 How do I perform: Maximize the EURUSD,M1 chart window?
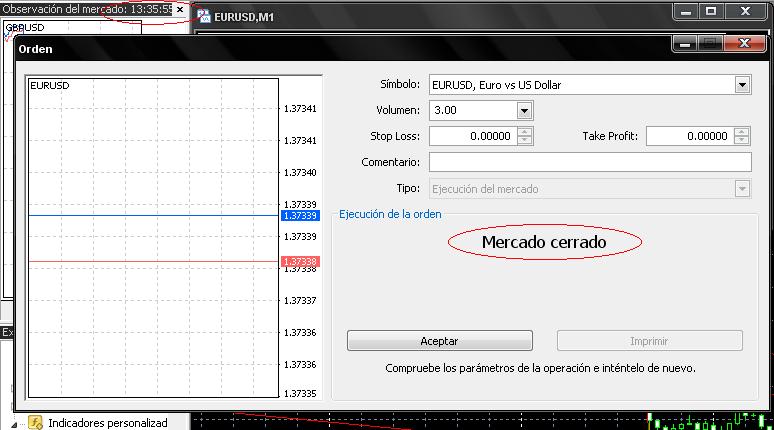click(x=711, y=11)
